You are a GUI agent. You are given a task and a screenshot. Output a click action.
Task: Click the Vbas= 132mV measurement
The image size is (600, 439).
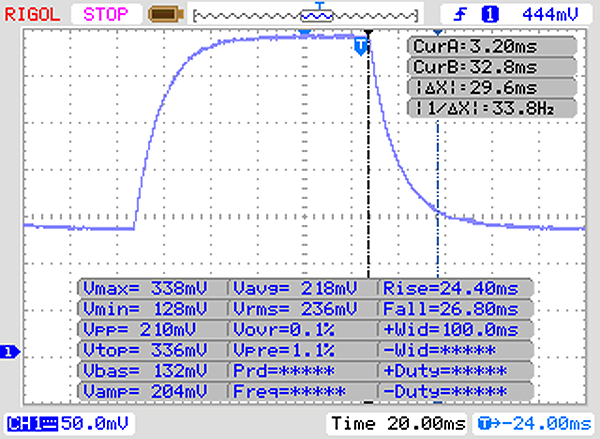tap(152, 371)
